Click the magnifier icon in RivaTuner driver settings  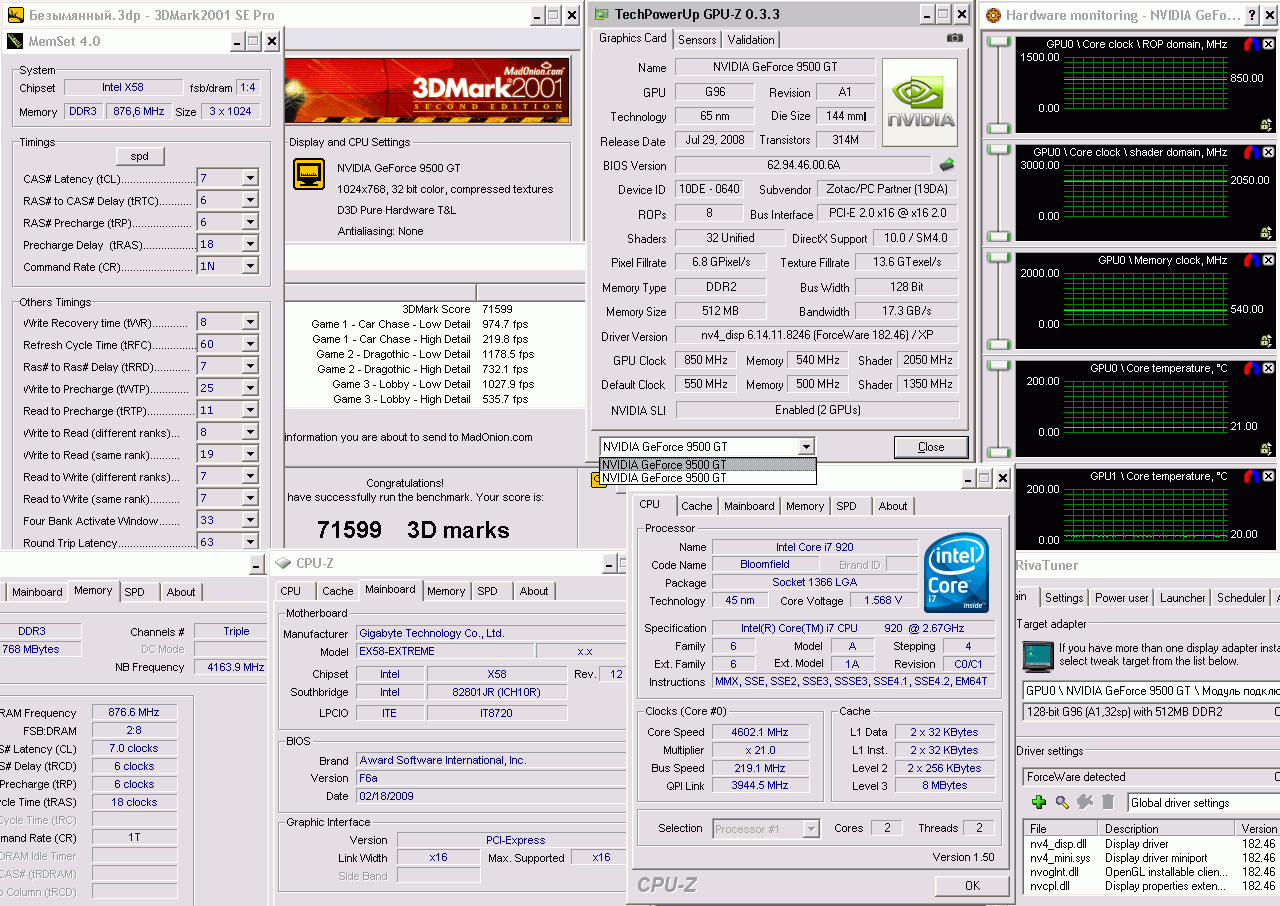[1062, 802]
